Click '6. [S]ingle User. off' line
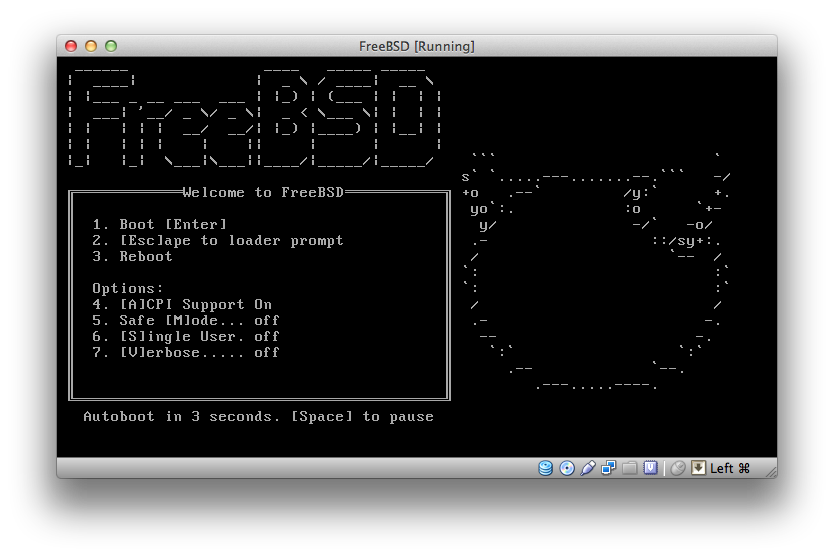The height and width of the screenshot is (557, 834). click(186, 336)
